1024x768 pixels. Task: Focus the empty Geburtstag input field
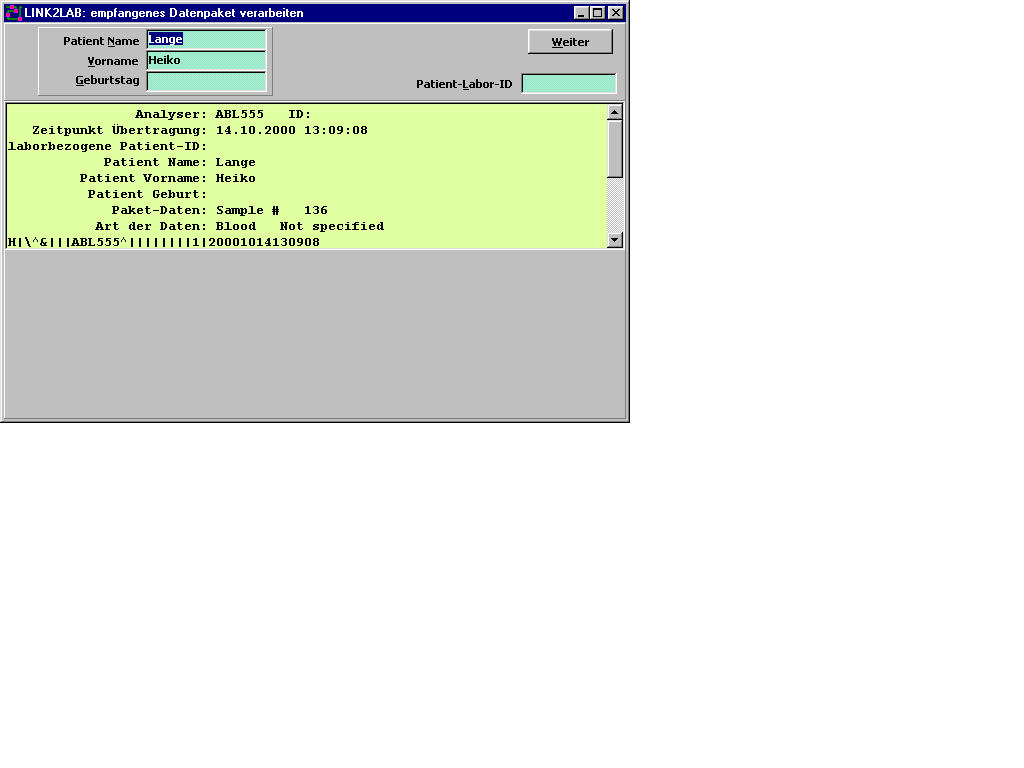pyautogui.click(x=206, y=81)
